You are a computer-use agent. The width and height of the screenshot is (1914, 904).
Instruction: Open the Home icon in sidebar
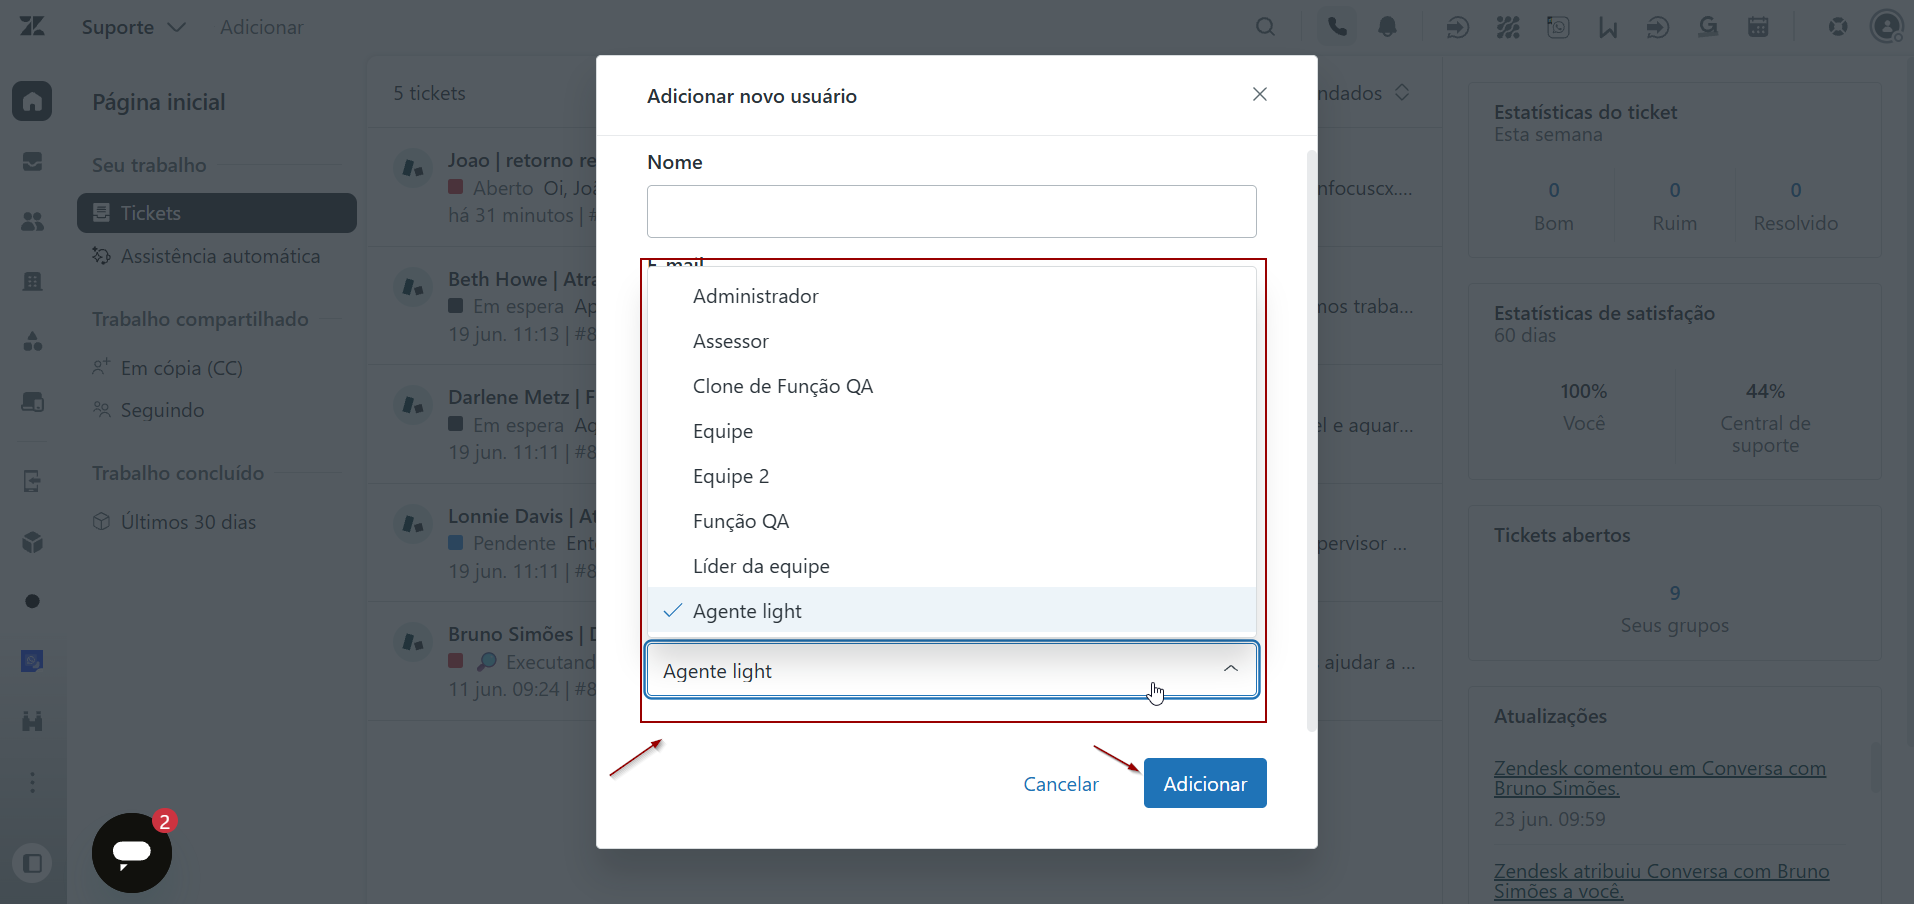(32, 101)
